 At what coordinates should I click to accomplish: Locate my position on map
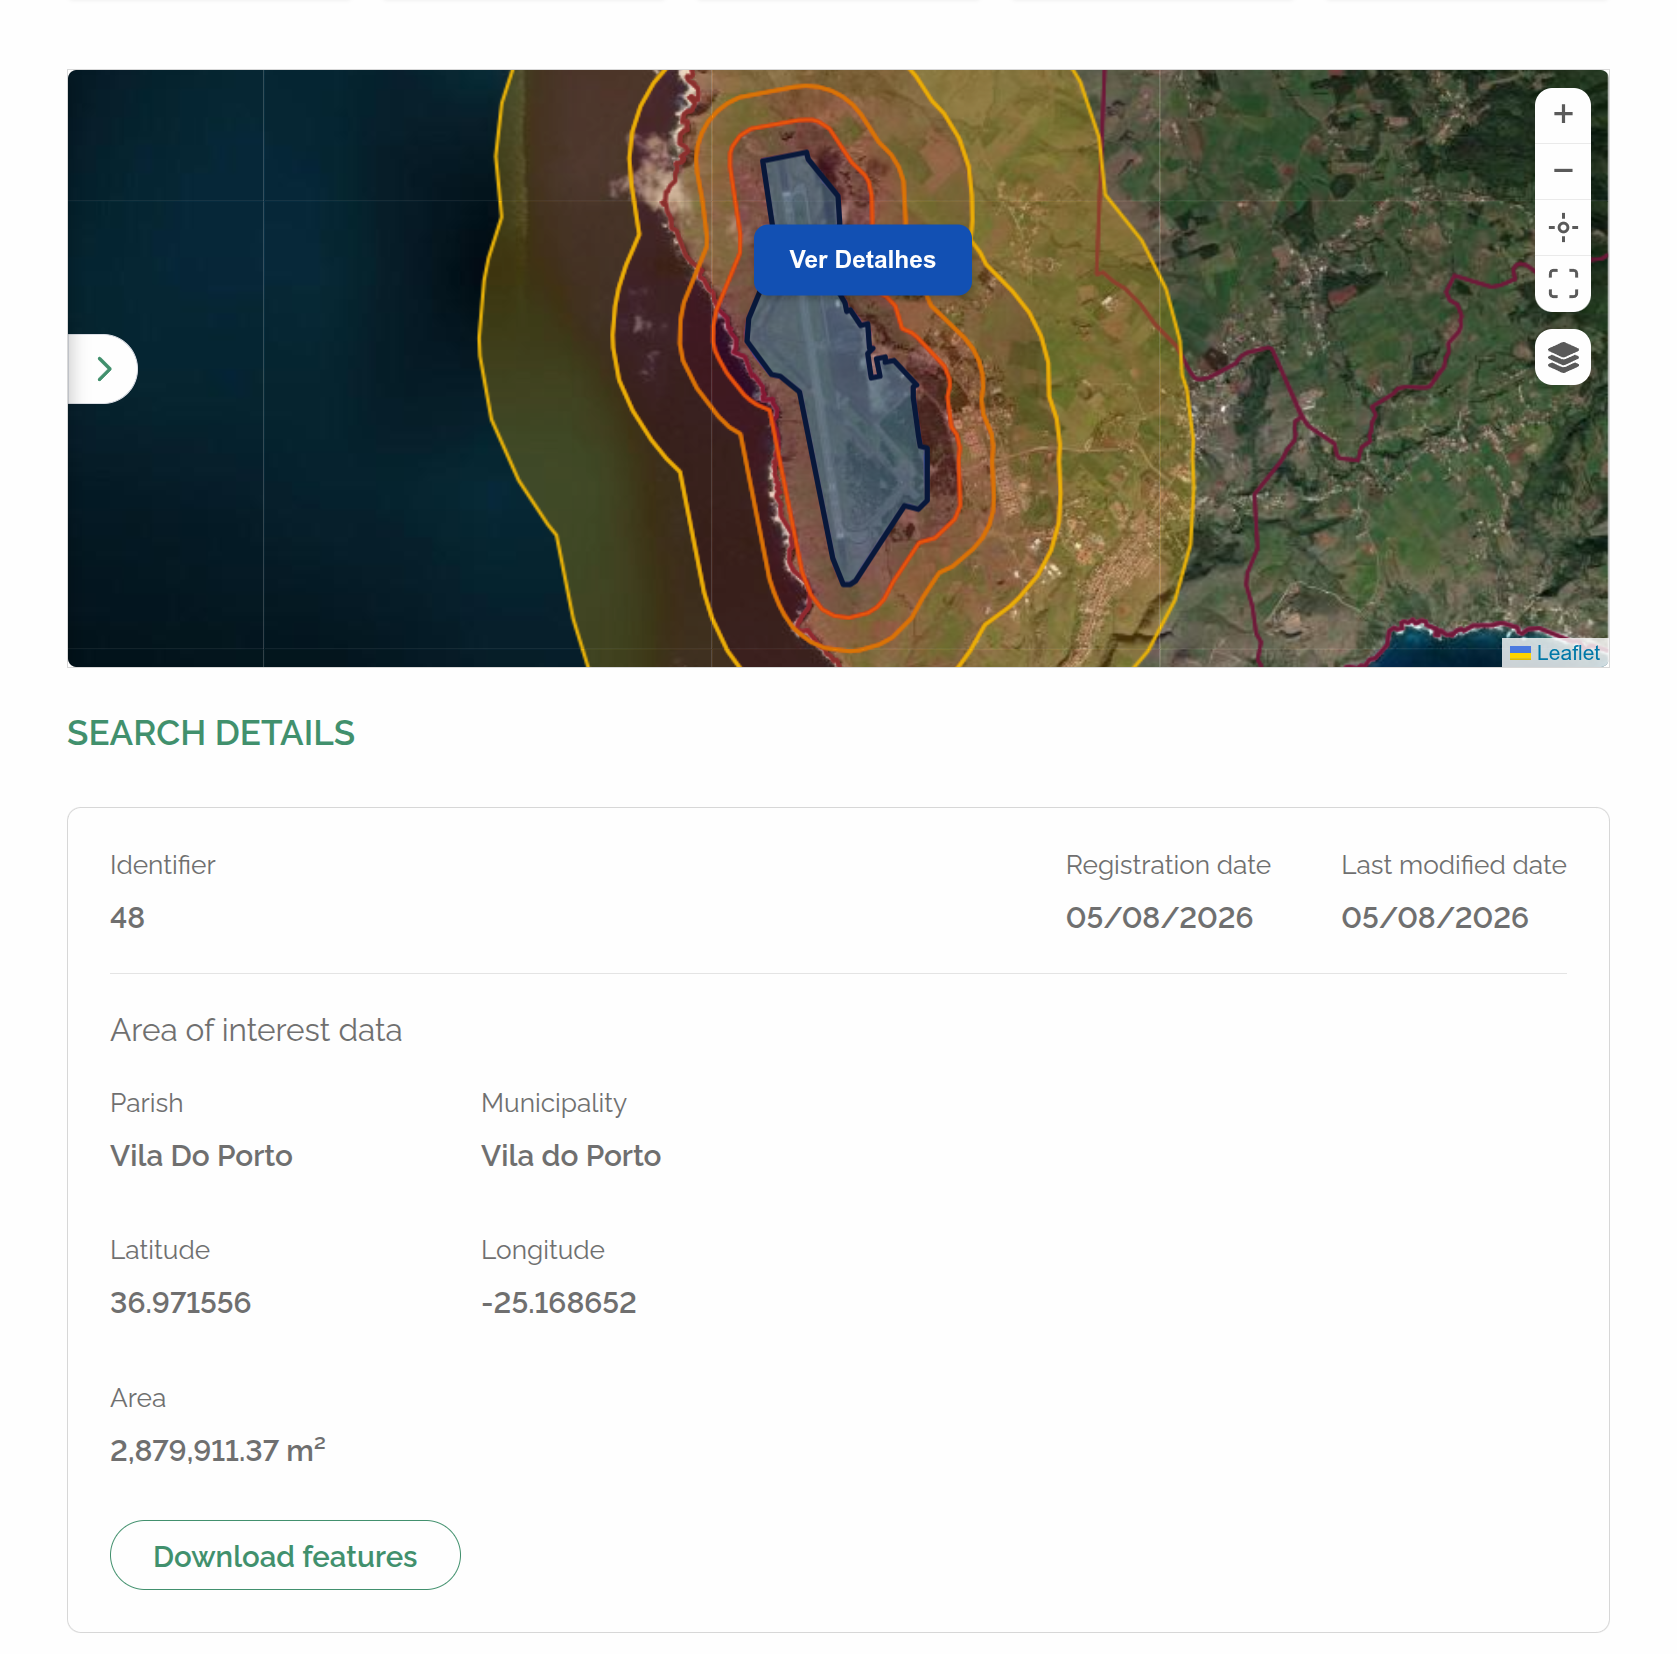pos(1562,227)
